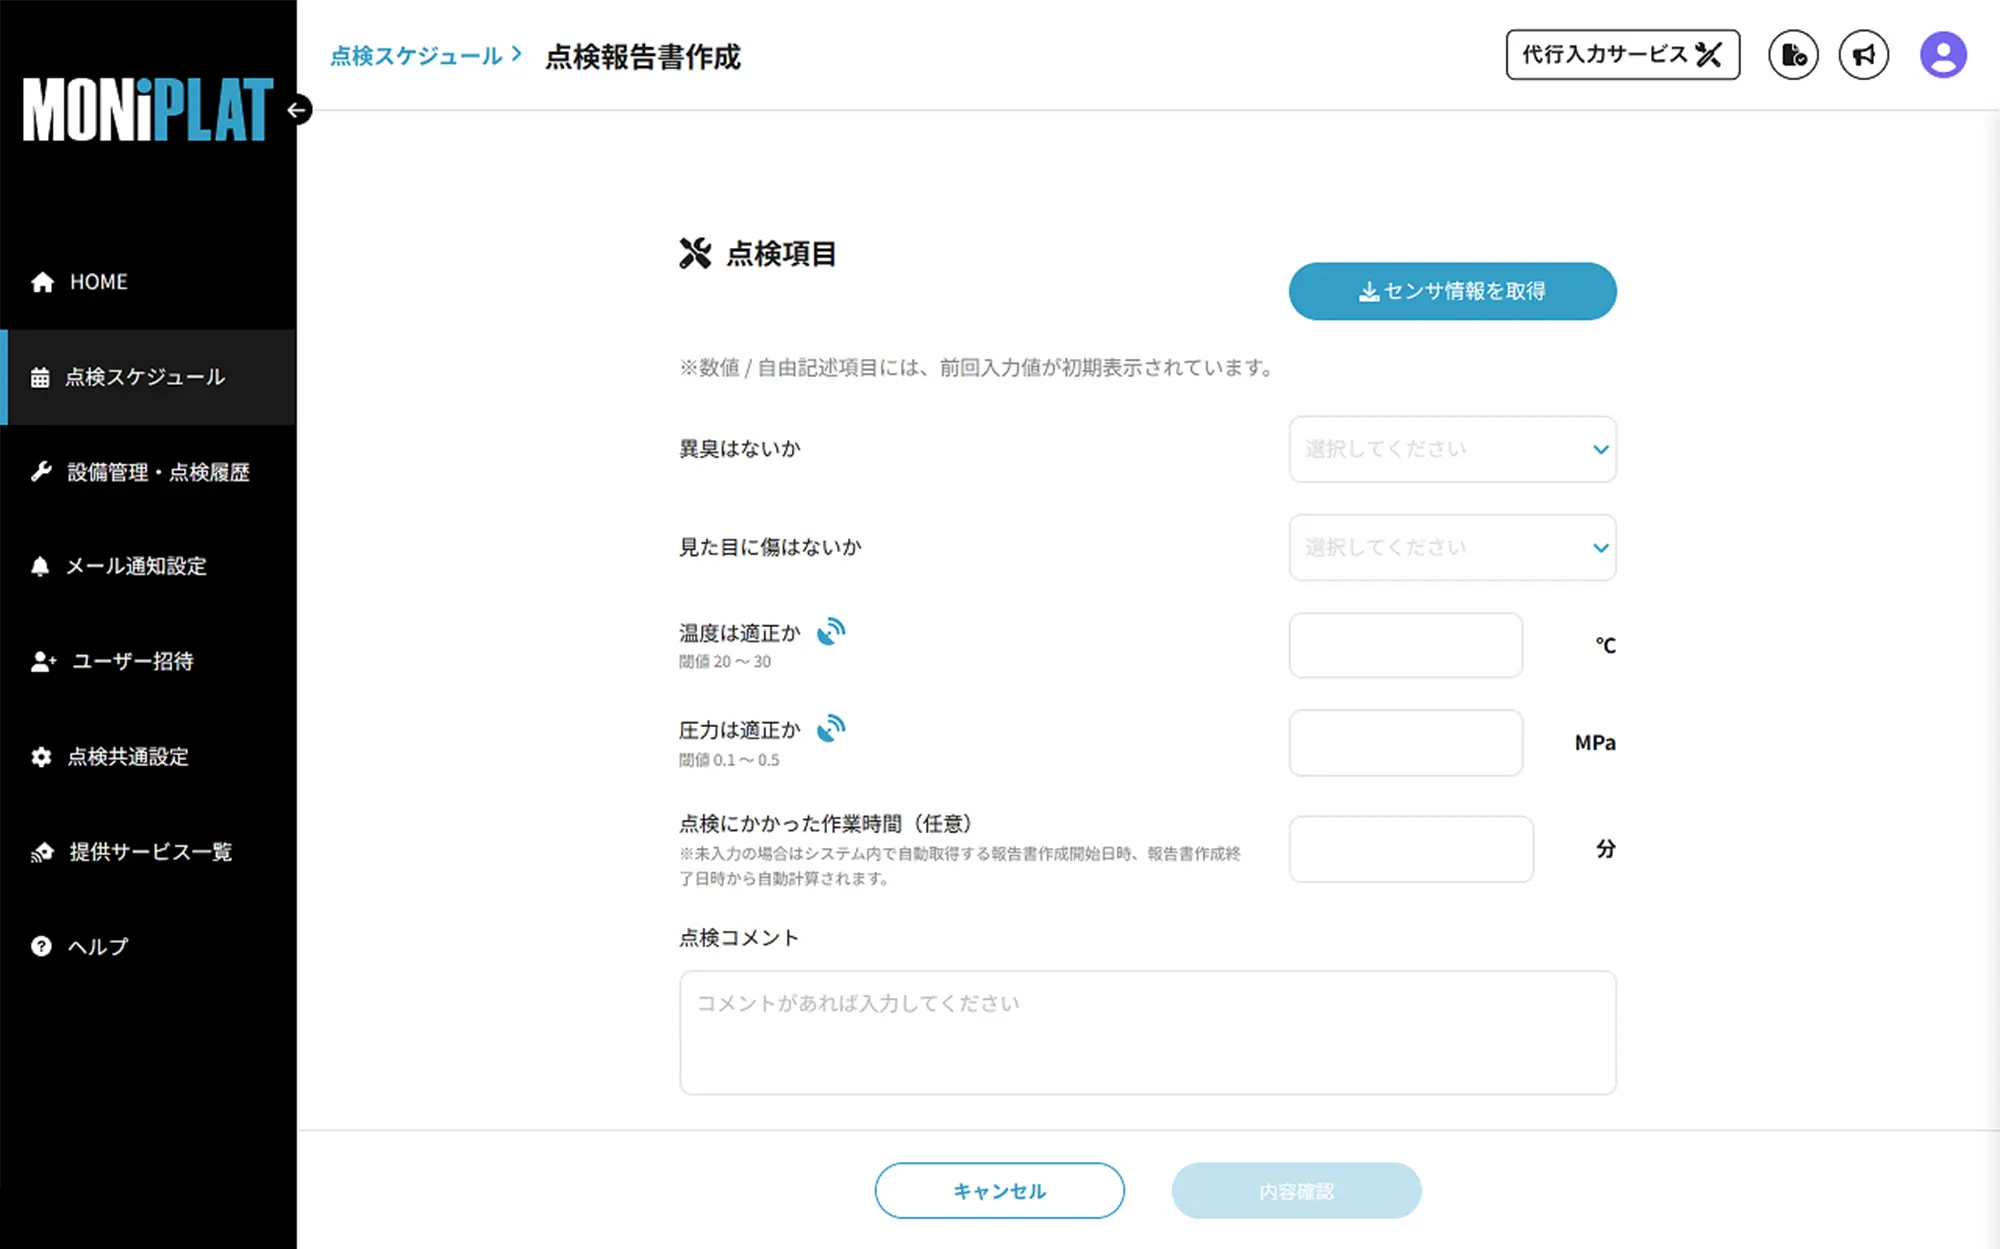Select the HOME icon in the sidebar

coord(42,281)
